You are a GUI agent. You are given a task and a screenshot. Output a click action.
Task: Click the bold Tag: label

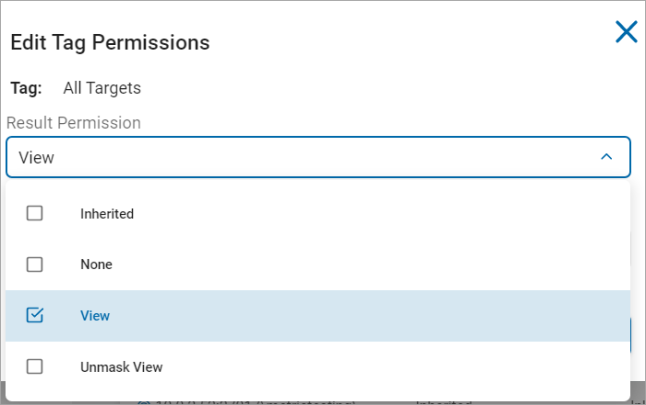tap(26, 88)
